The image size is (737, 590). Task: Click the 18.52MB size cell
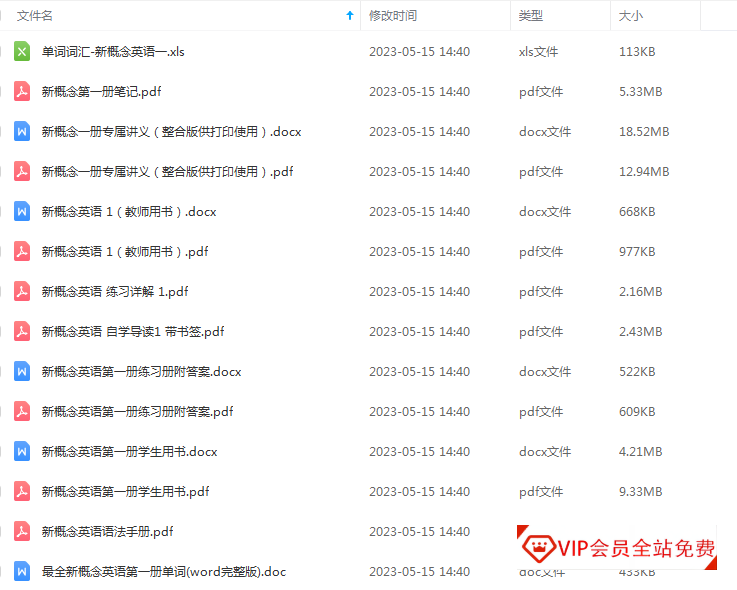coord(644,132)
